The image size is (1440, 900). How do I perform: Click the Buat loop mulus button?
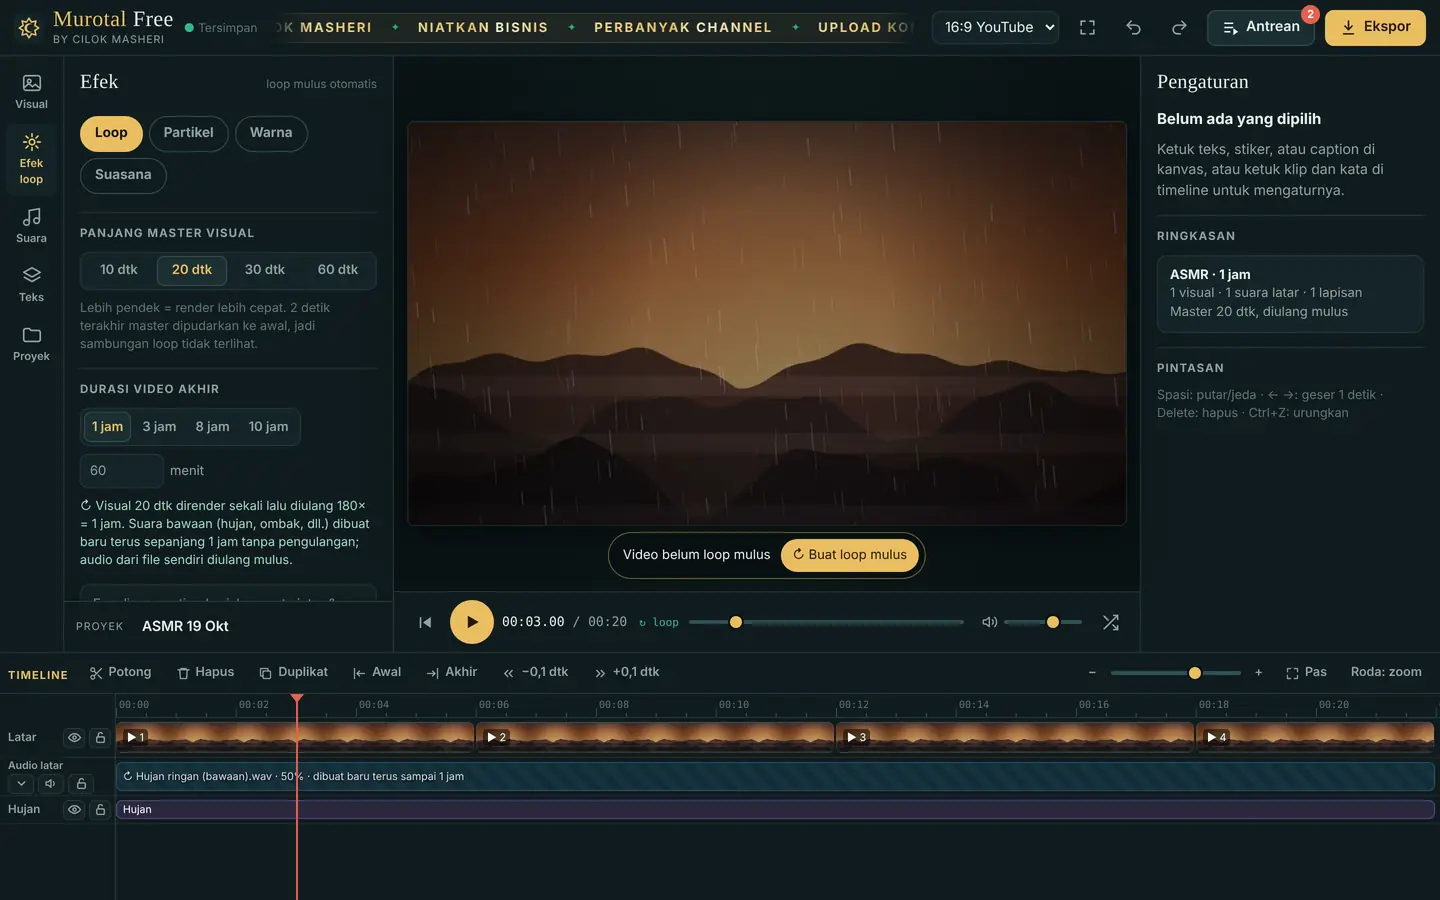850,555
